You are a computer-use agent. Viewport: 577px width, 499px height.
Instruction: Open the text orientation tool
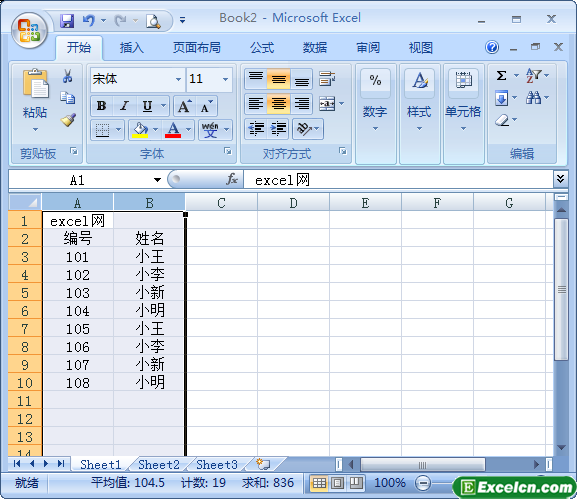tap(304, 129)
